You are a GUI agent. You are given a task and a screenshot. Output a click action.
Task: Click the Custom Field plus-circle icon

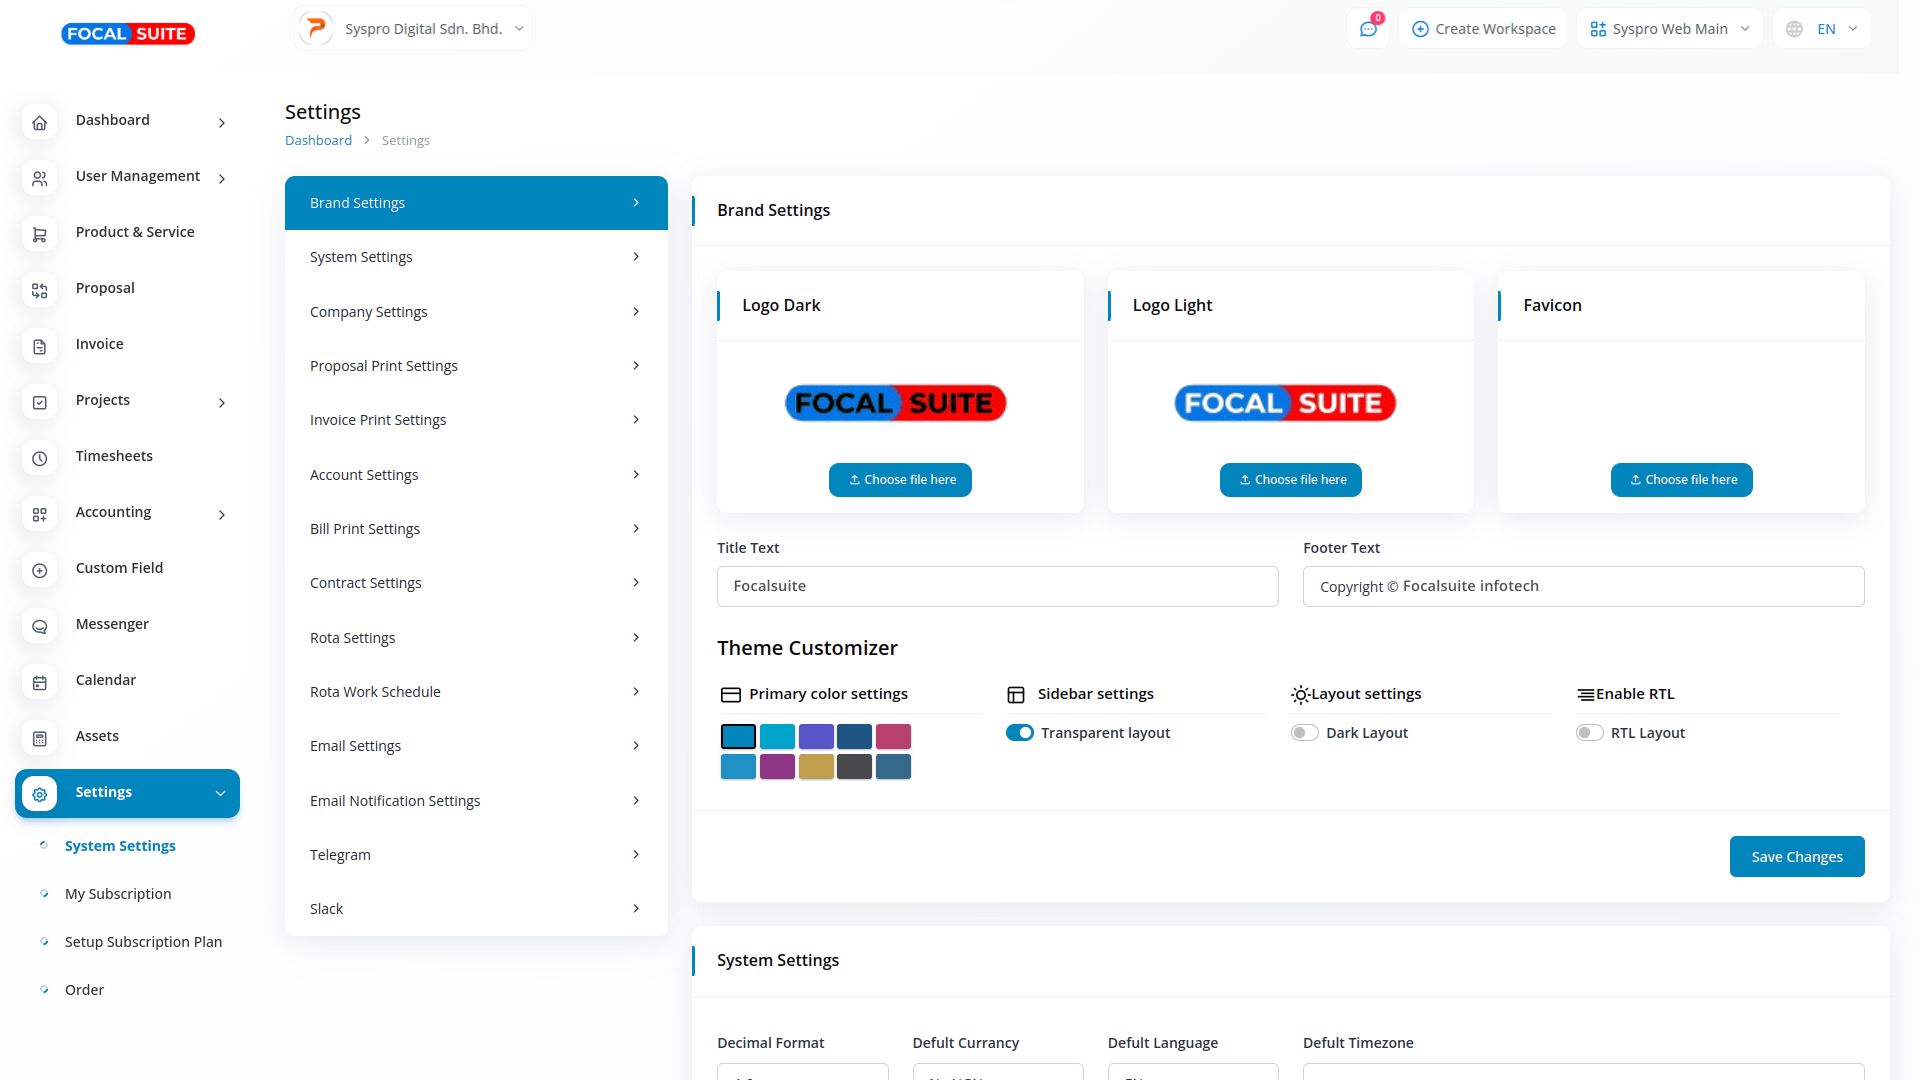click(x=39, y=570)
